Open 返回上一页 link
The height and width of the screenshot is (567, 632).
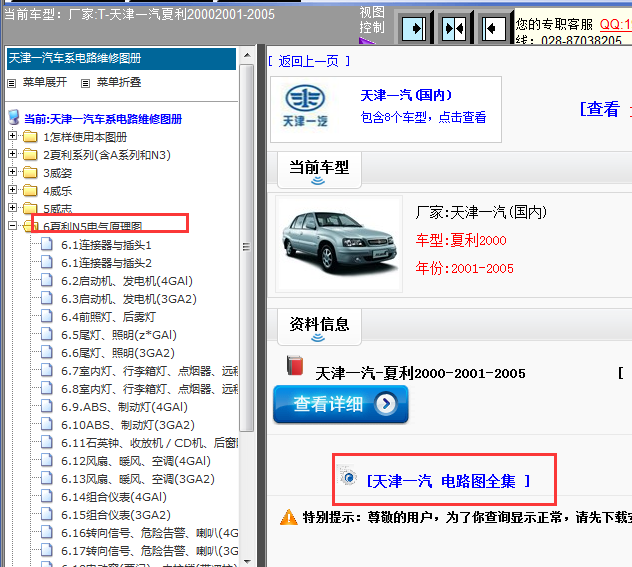point(309,61)
